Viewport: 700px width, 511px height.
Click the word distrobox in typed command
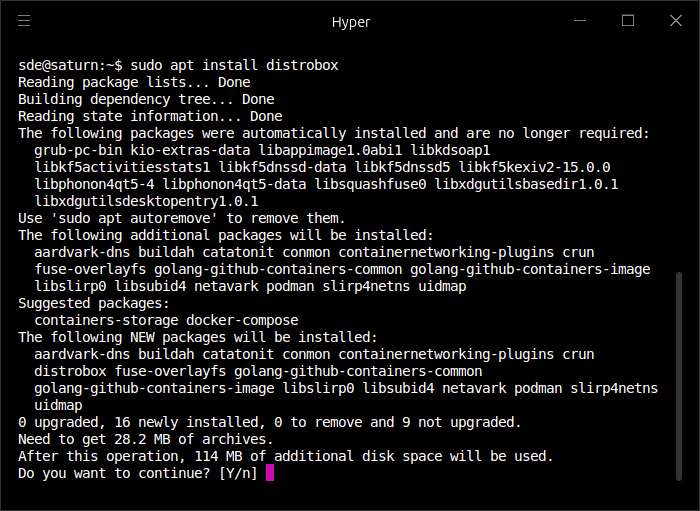(x=302, y=65)
